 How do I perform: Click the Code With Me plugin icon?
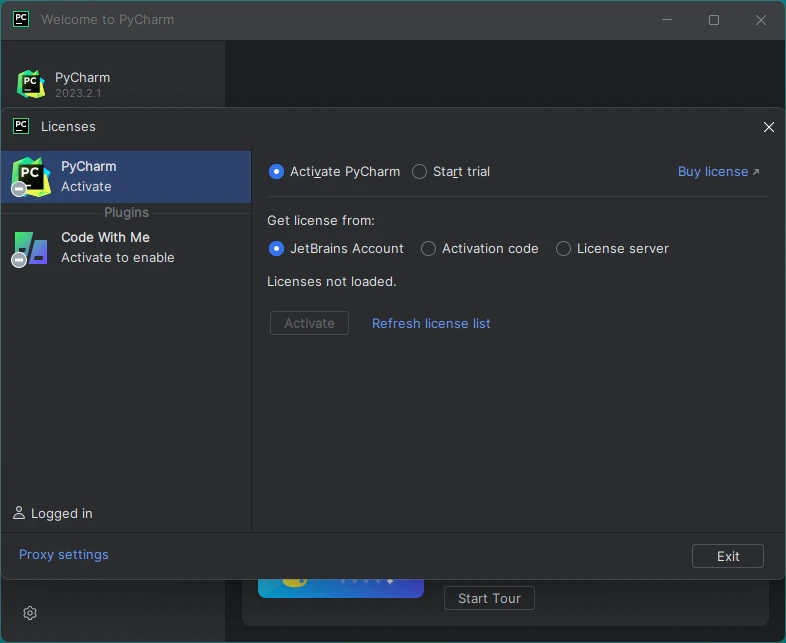pos(30,248)
